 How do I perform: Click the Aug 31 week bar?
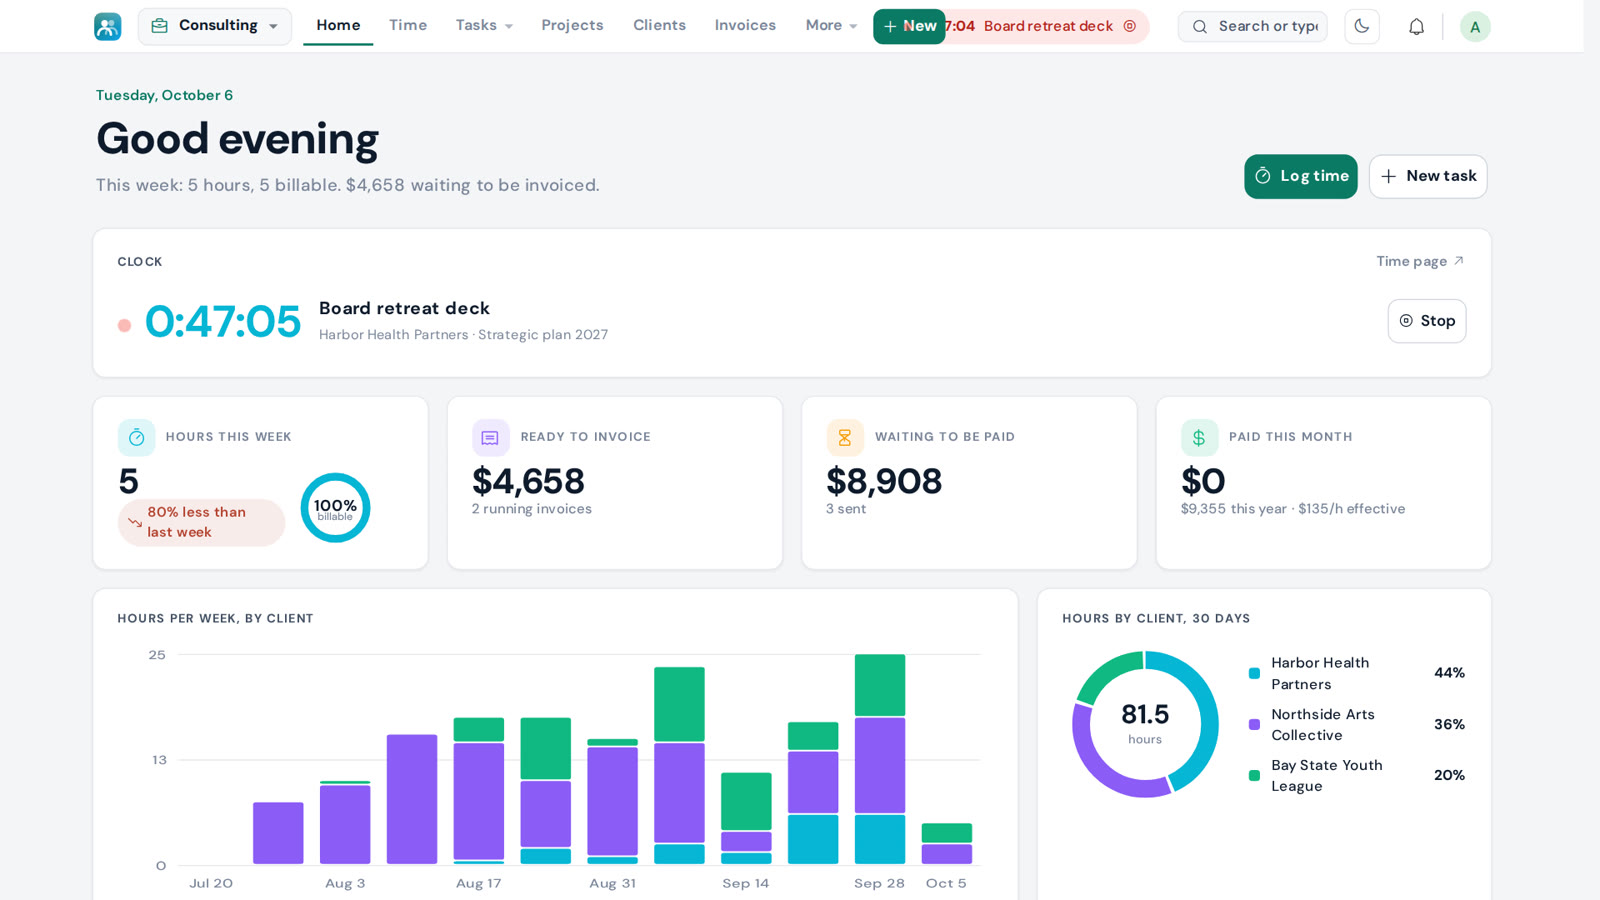pos(612,802)
